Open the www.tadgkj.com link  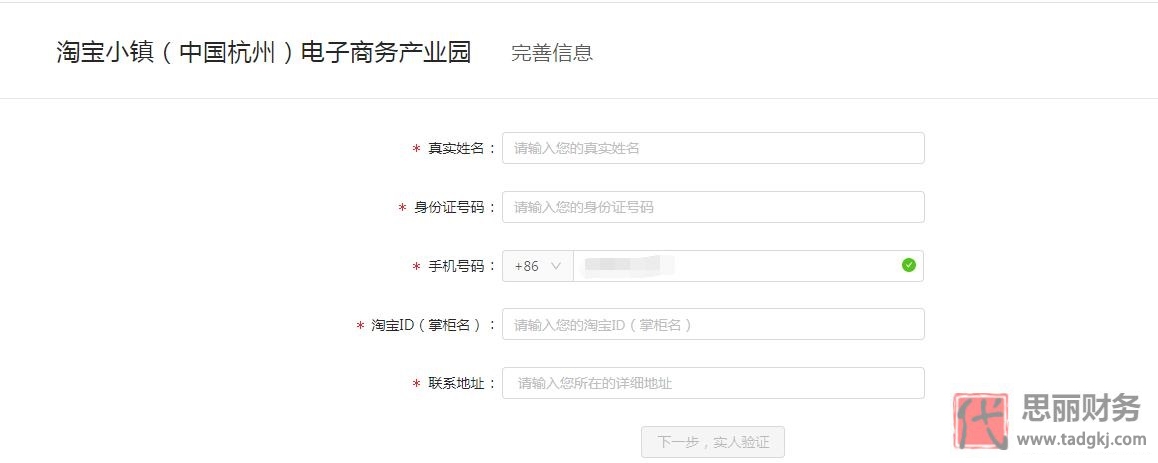click(1081, 439)
